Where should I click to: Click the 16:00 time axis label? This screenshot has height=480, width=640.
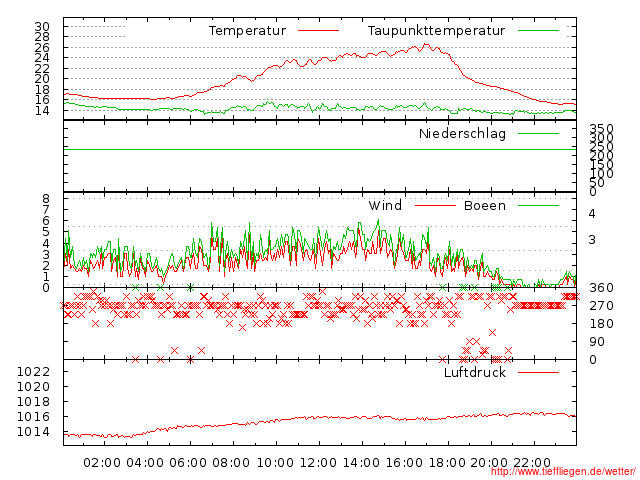(x=404, y=463)
